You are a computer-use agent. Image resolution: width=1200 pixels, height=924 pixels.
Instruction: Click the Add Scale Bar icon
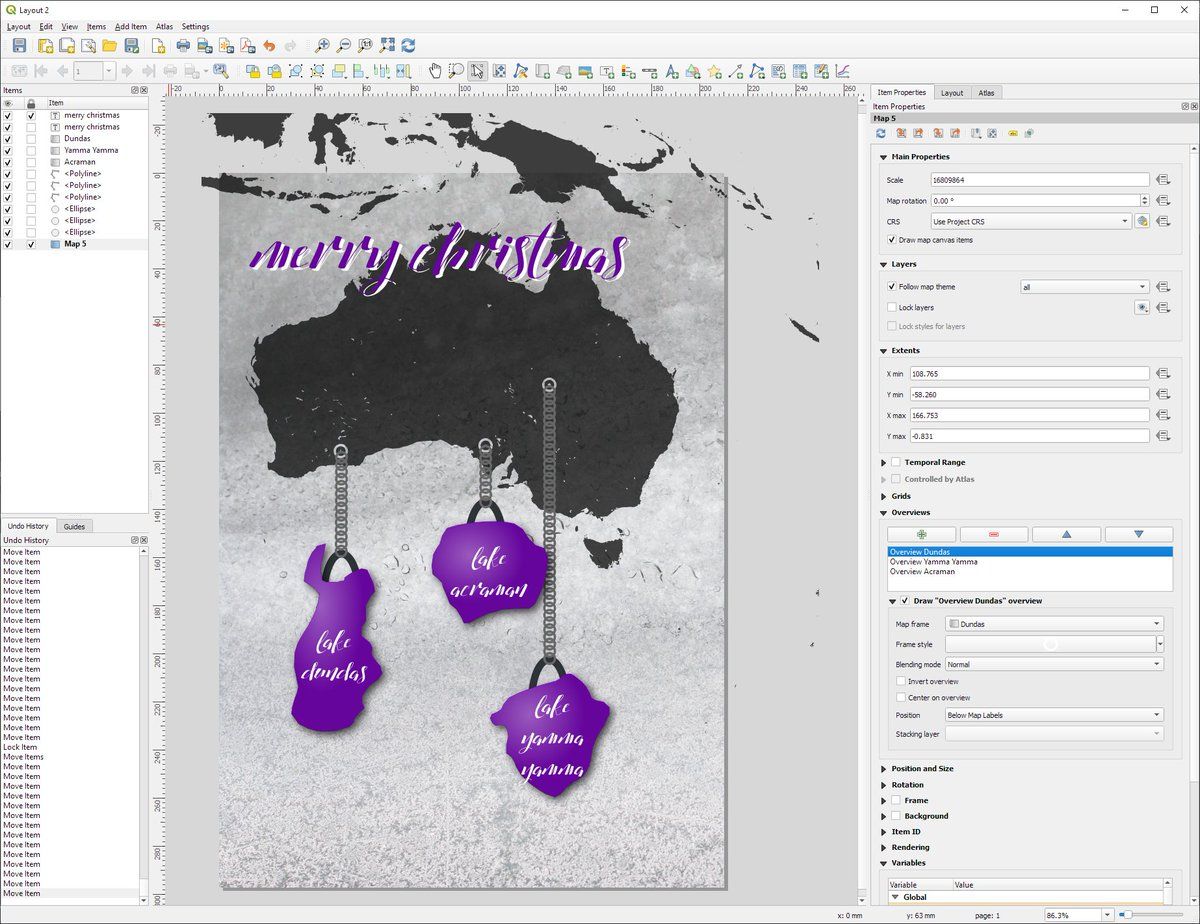(650, 71)
